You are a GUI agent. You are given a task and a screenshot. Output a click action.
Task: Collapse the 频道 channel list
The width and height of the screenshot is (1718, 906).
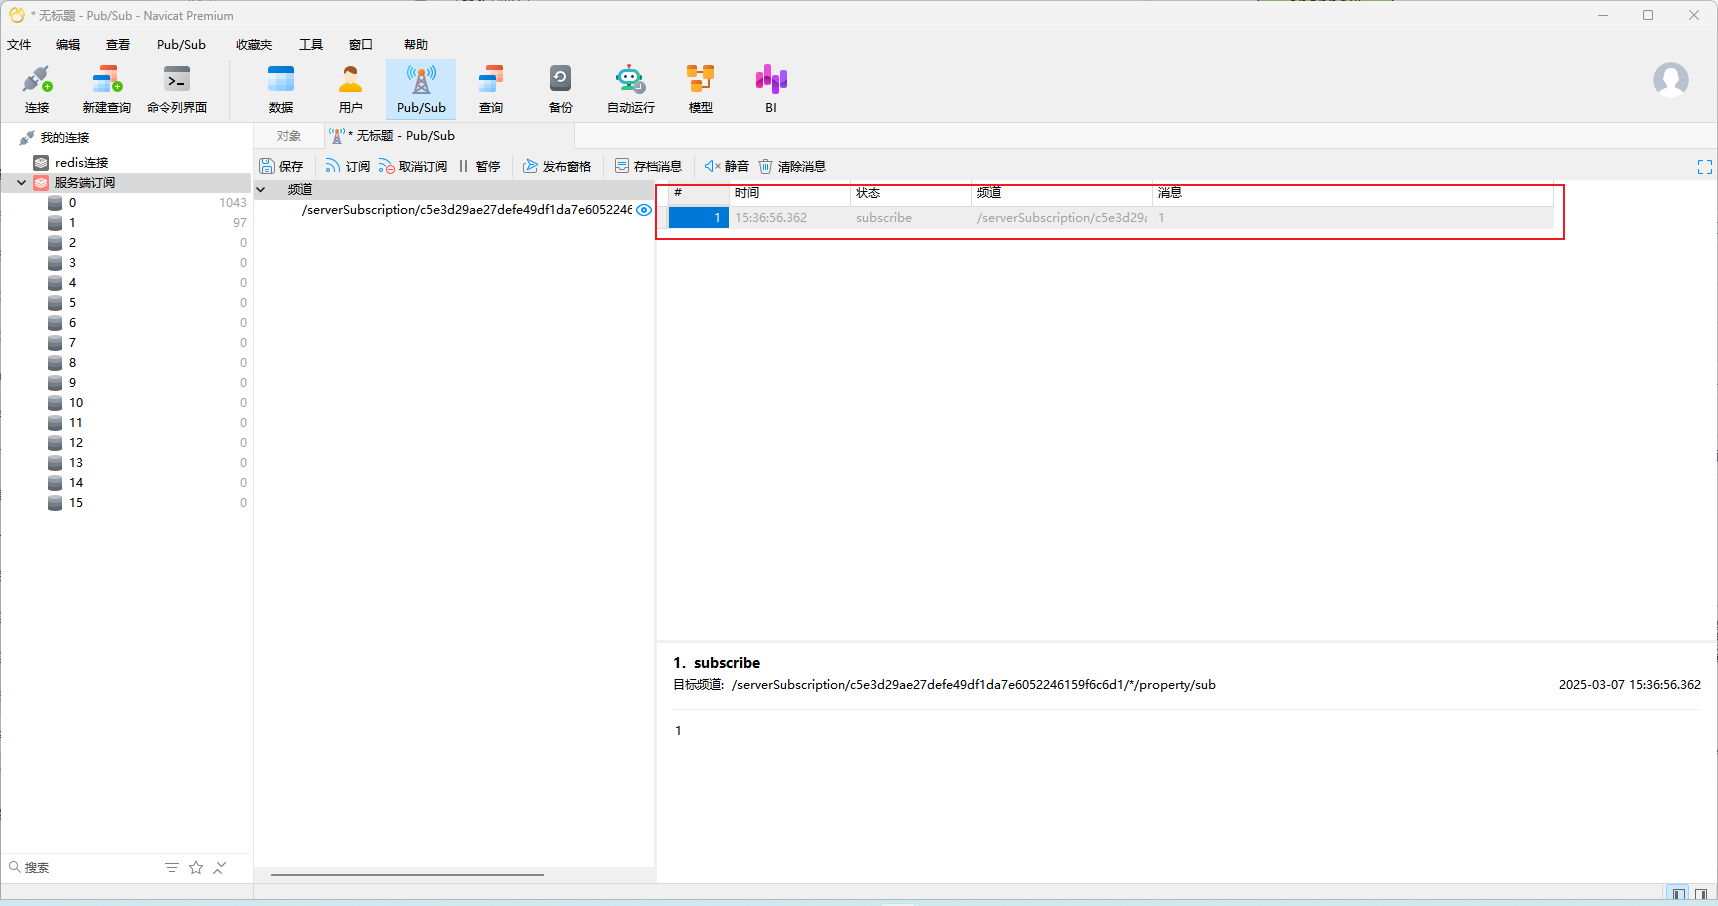261,189
